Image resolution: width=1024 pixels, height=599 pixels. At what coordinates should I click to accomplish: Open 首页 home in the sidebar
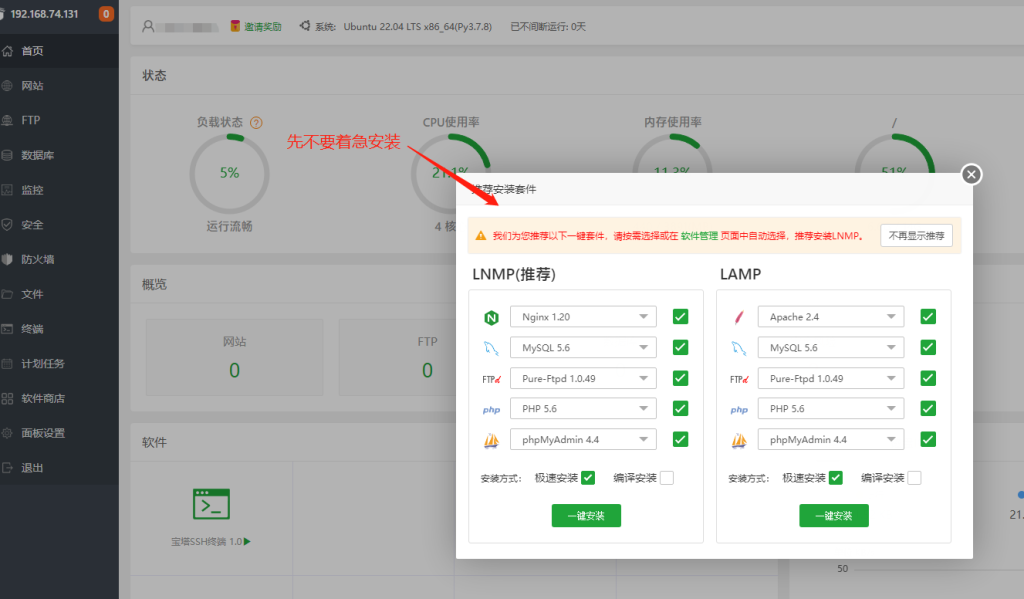click(59, 51)
